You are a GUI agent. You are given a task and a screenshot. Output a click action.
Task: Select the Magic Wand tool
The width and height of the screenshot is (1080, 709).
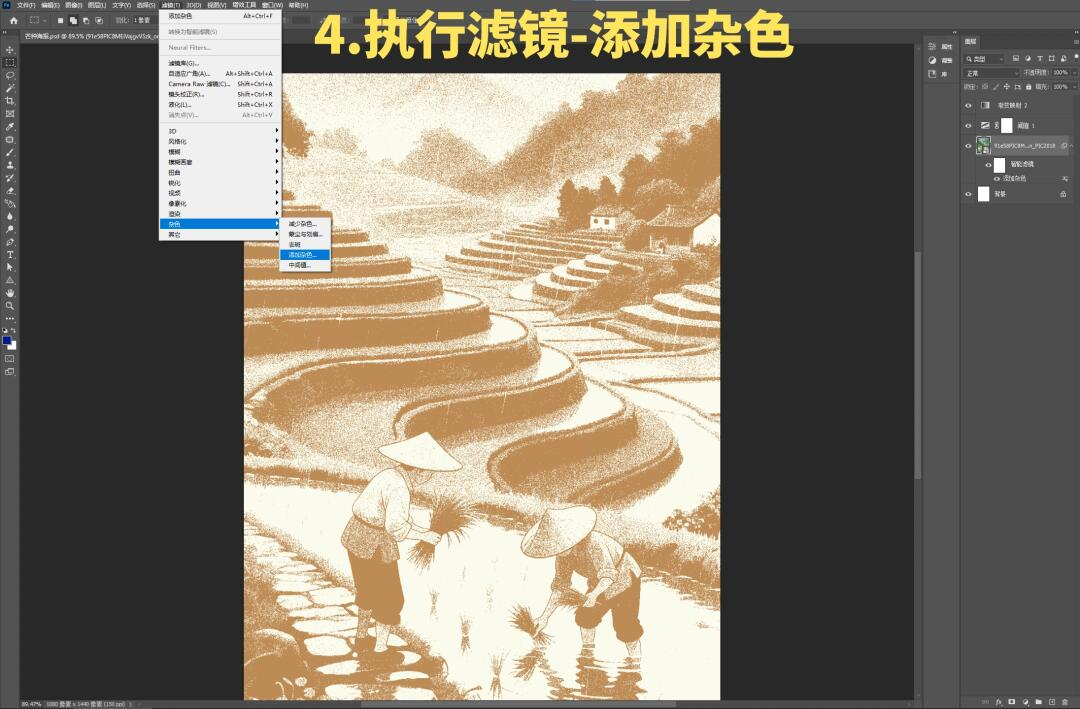click(x=10, y=88)
